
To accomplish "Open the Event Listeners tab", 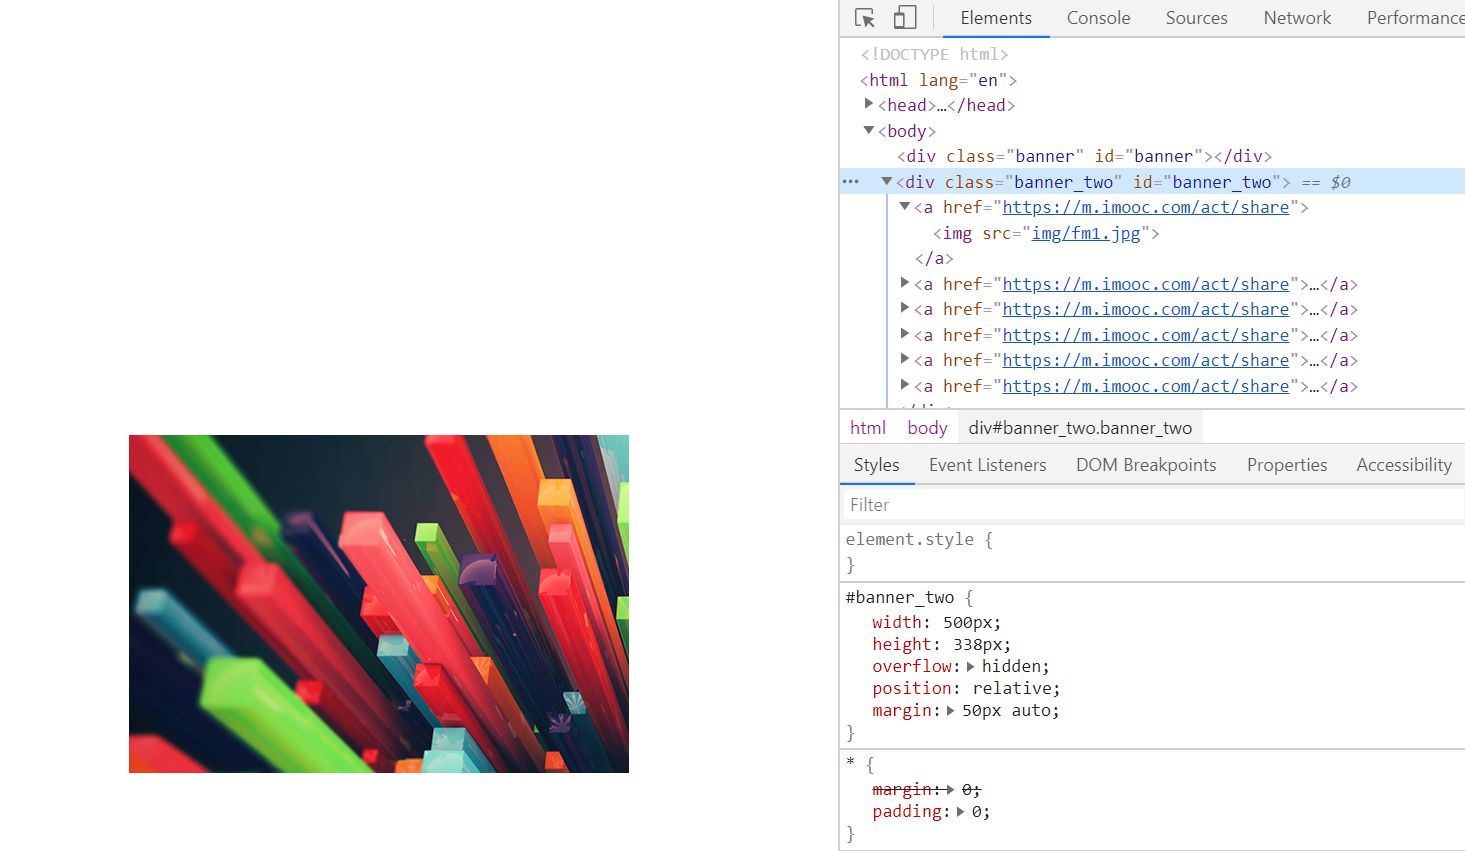I will coord(987,465).
